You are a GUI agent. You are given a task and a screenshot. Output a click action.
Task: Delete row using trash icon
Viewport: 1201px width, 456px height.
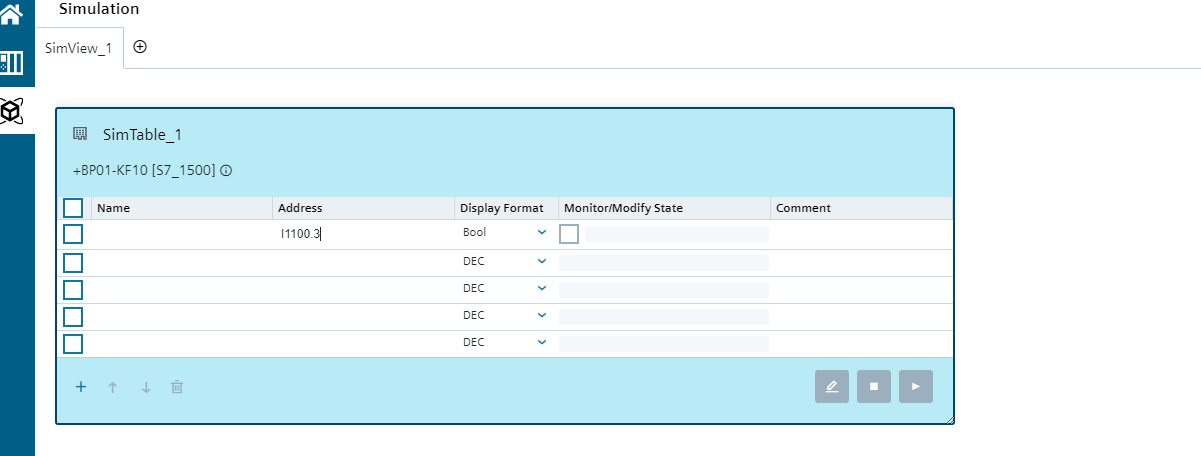click(x=177, y=387)
